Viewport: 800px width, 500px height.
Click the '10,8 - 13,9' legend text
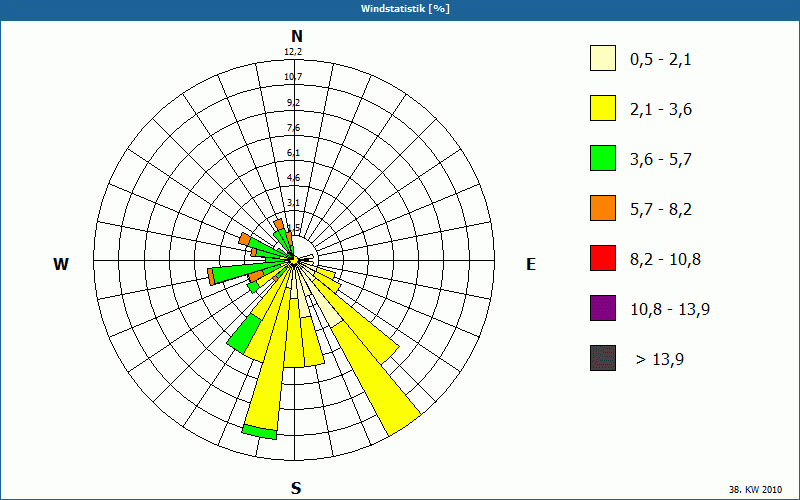[670, 310]
